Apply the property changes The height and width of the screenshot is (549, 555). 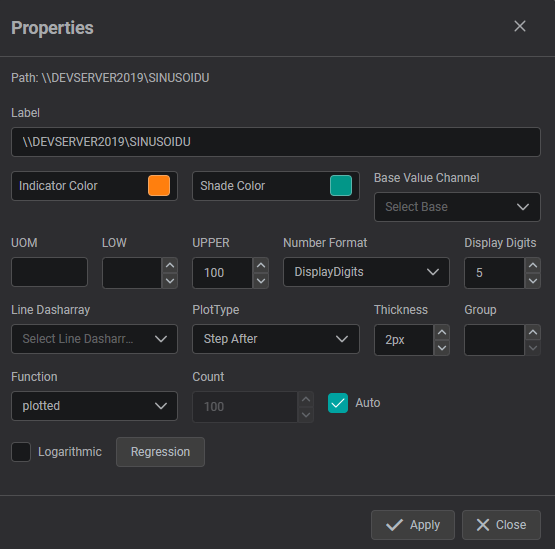pos(413,525)
